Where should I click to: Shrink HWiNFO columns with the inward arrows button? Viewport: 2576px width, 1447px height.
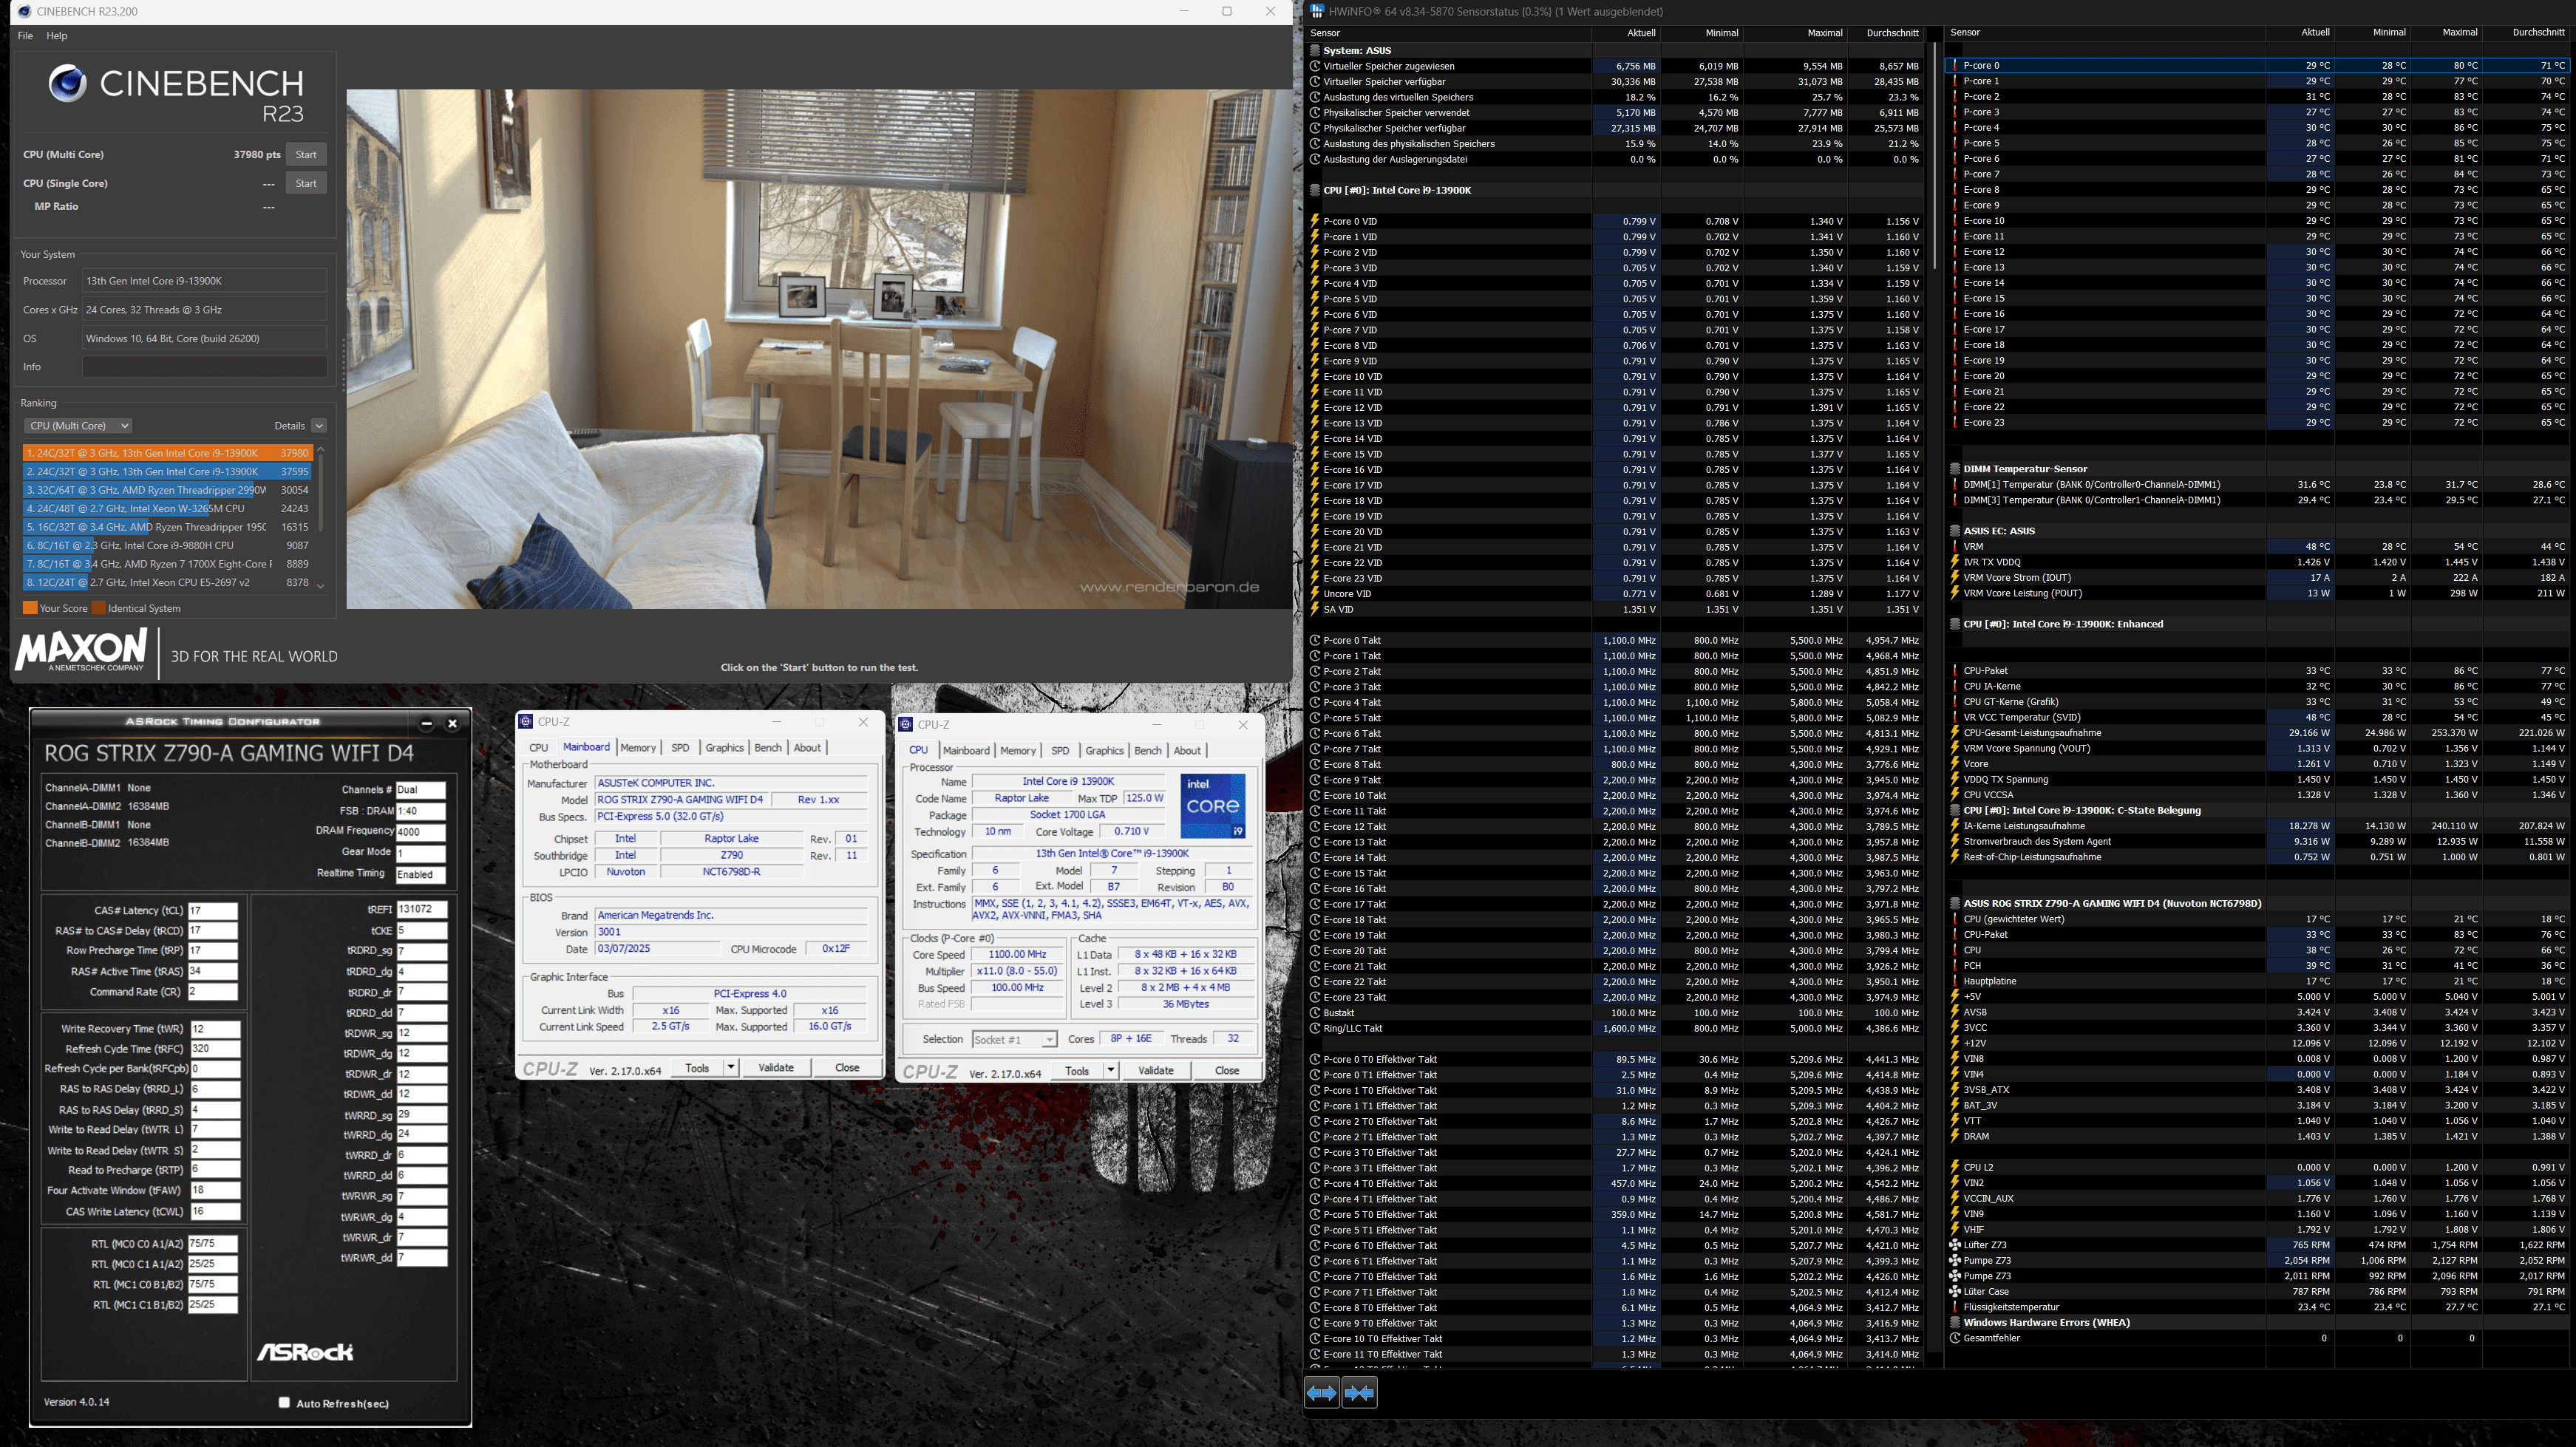(1359, 1392)
